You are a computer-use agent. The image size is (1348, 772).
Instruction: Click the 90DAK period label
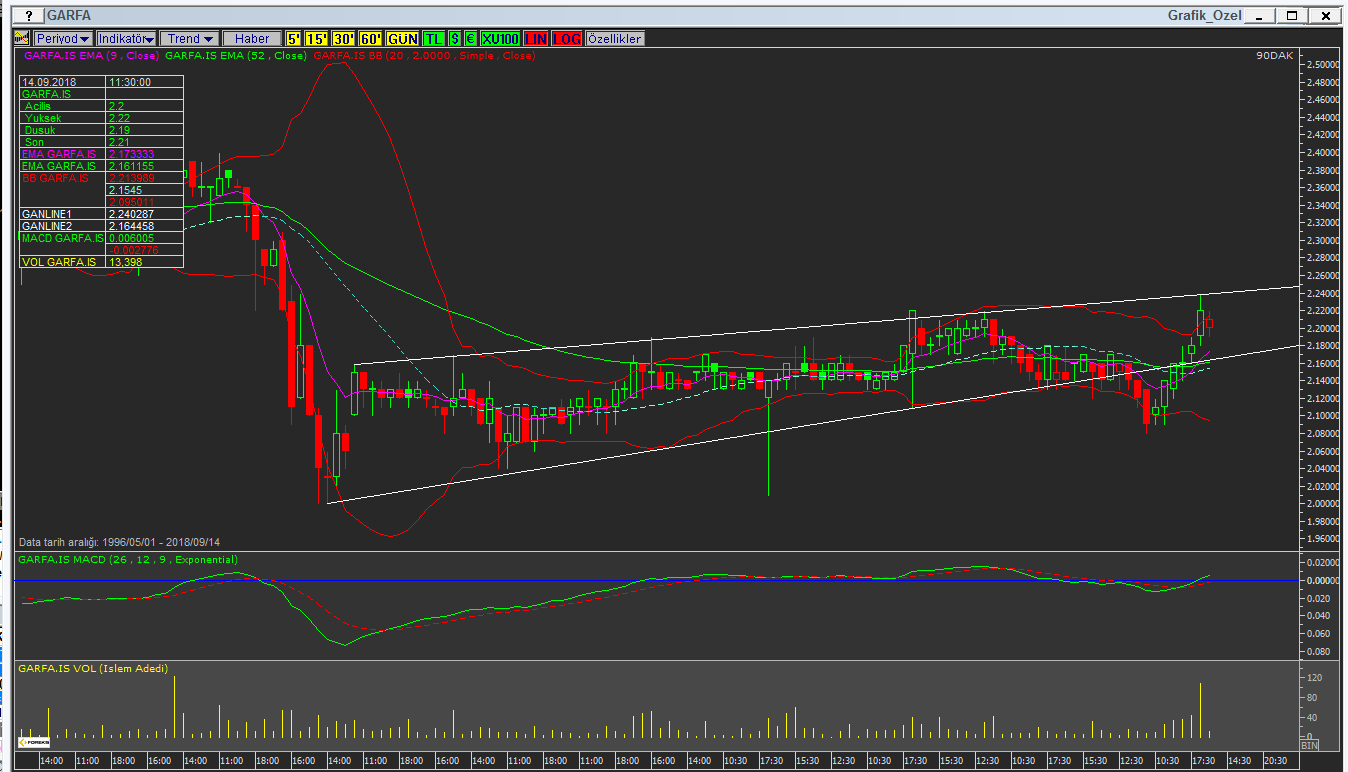[1275, 56]
